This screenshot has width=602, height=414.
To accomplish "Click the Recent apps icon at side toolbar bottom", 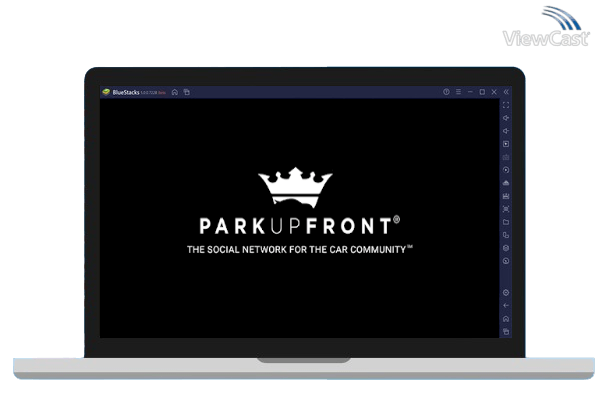I will click(506, 332).
